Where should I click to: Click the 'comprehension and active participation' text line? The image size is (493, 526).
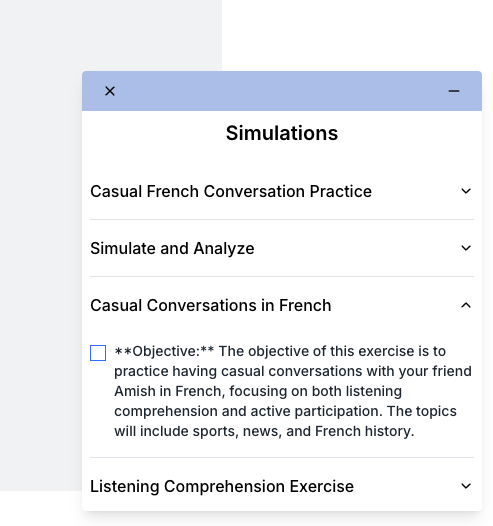tap(285, 411)
